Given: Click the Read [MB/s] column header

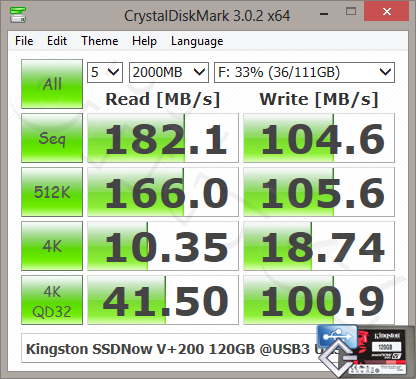Looking at the screenshot, I should [163, 99].
